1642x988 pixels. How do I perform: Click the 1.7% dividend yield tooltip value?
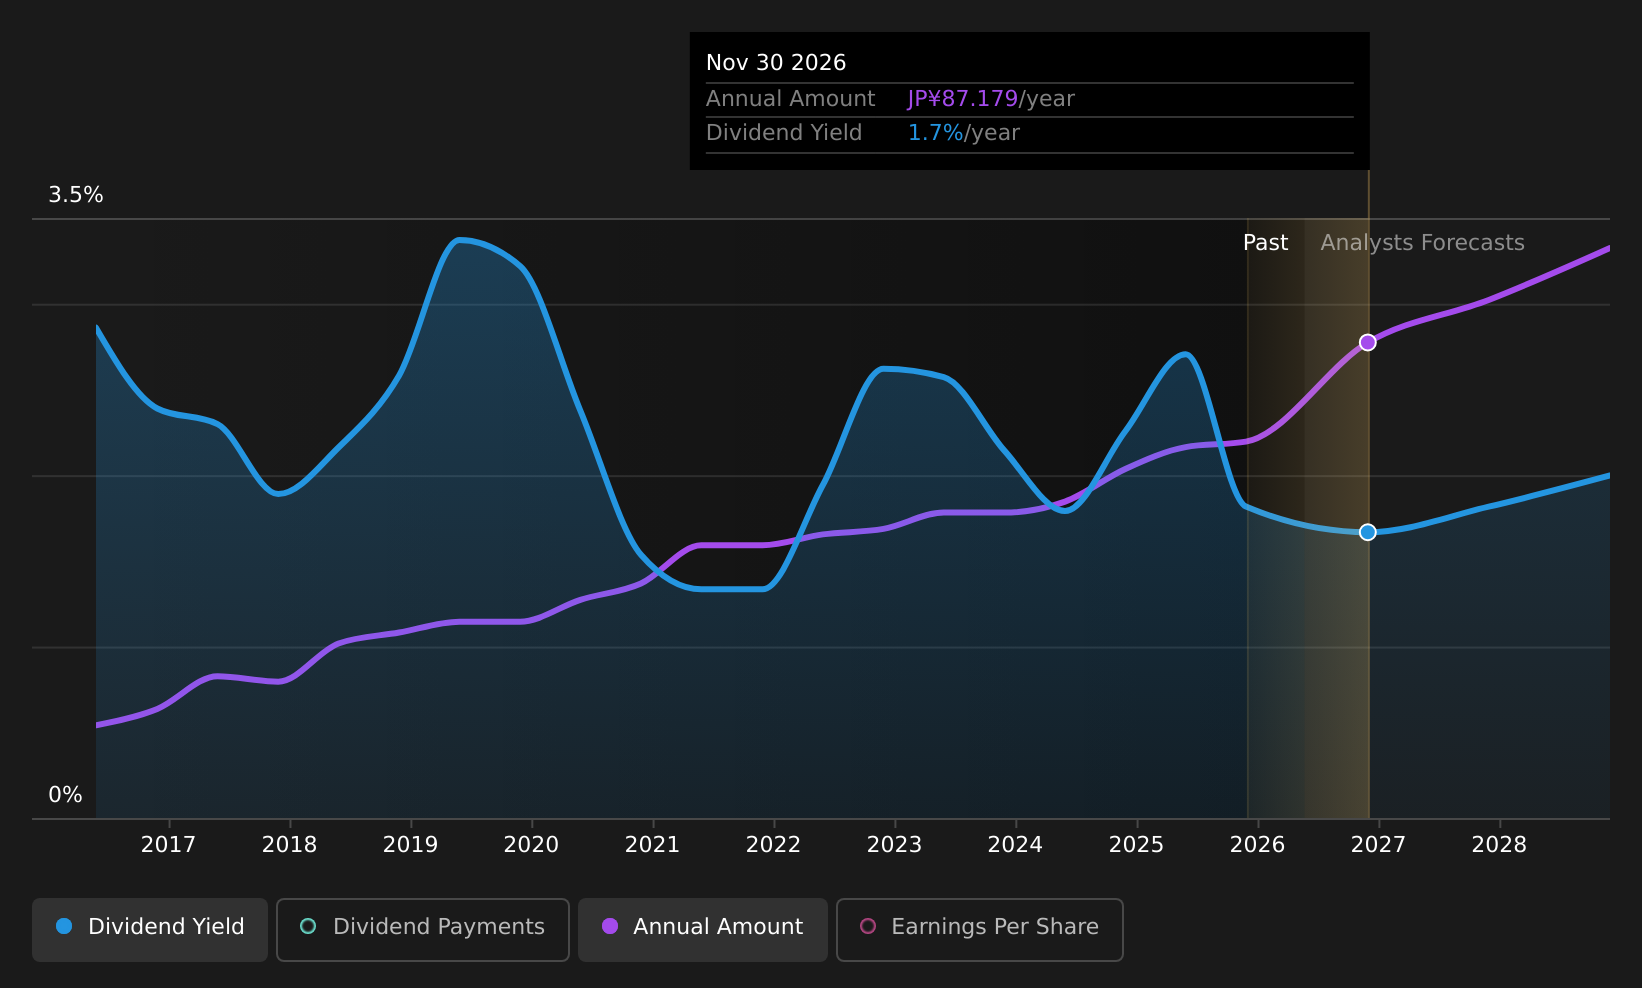(x=935, y=133)
